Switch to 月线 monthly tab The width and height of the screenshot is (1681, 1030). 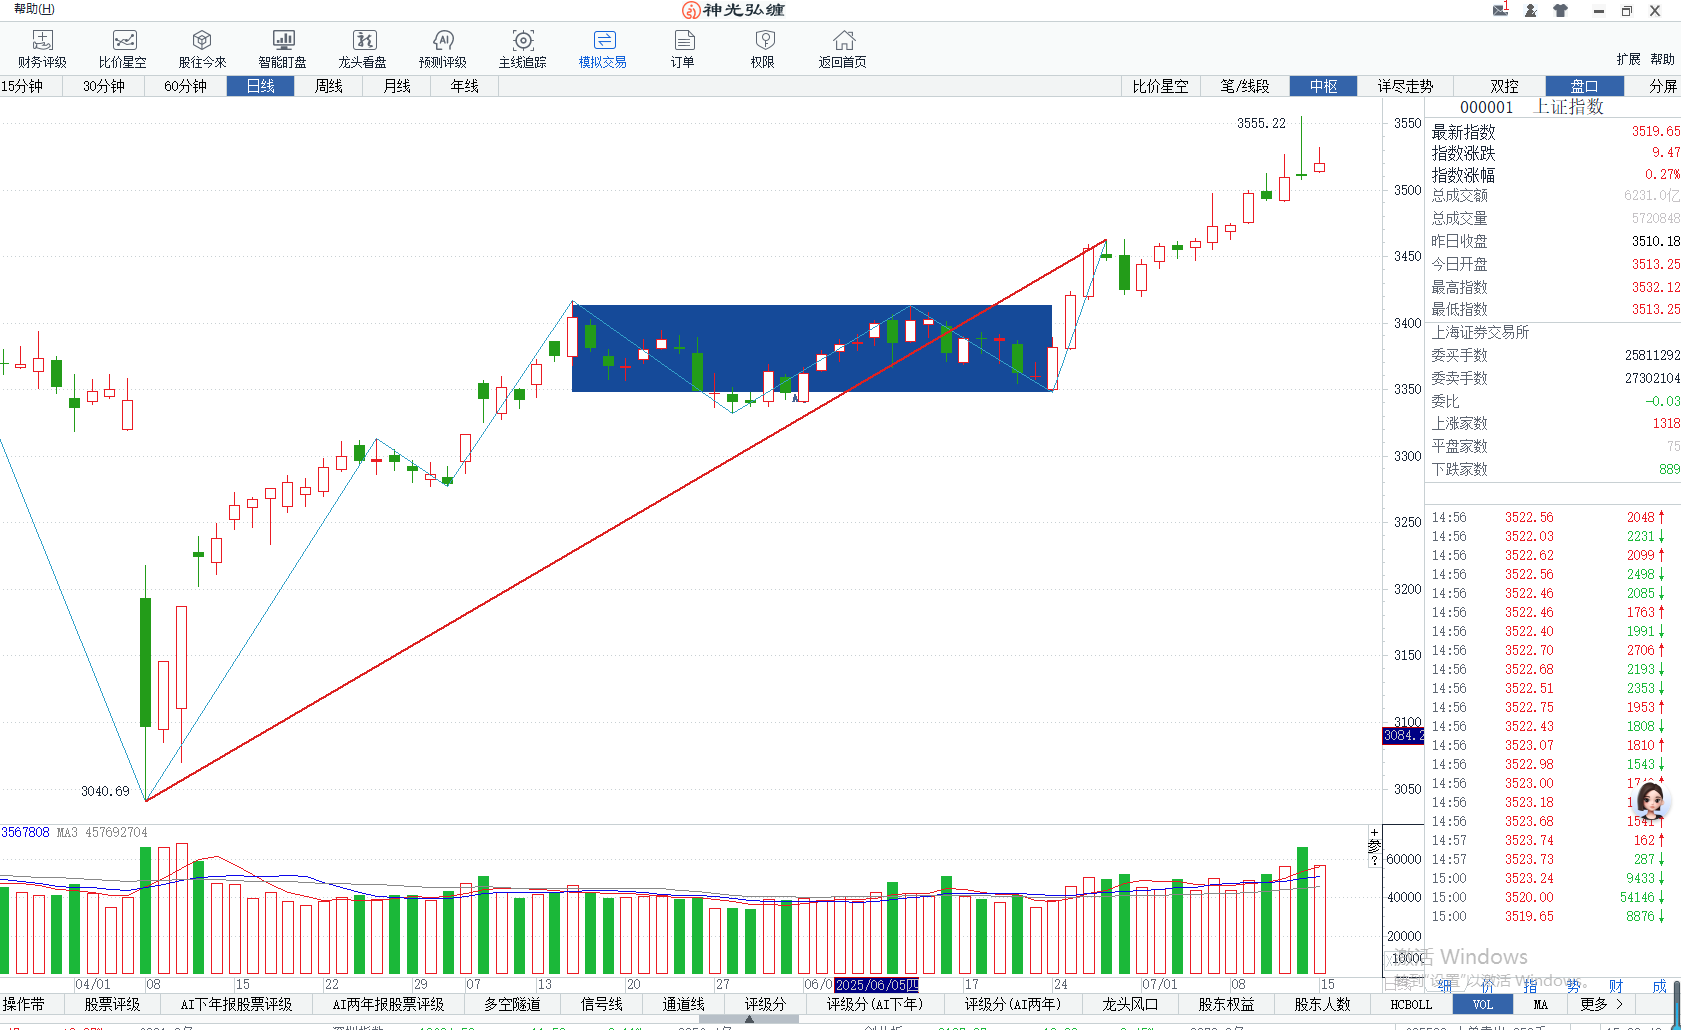pos(397,86)
